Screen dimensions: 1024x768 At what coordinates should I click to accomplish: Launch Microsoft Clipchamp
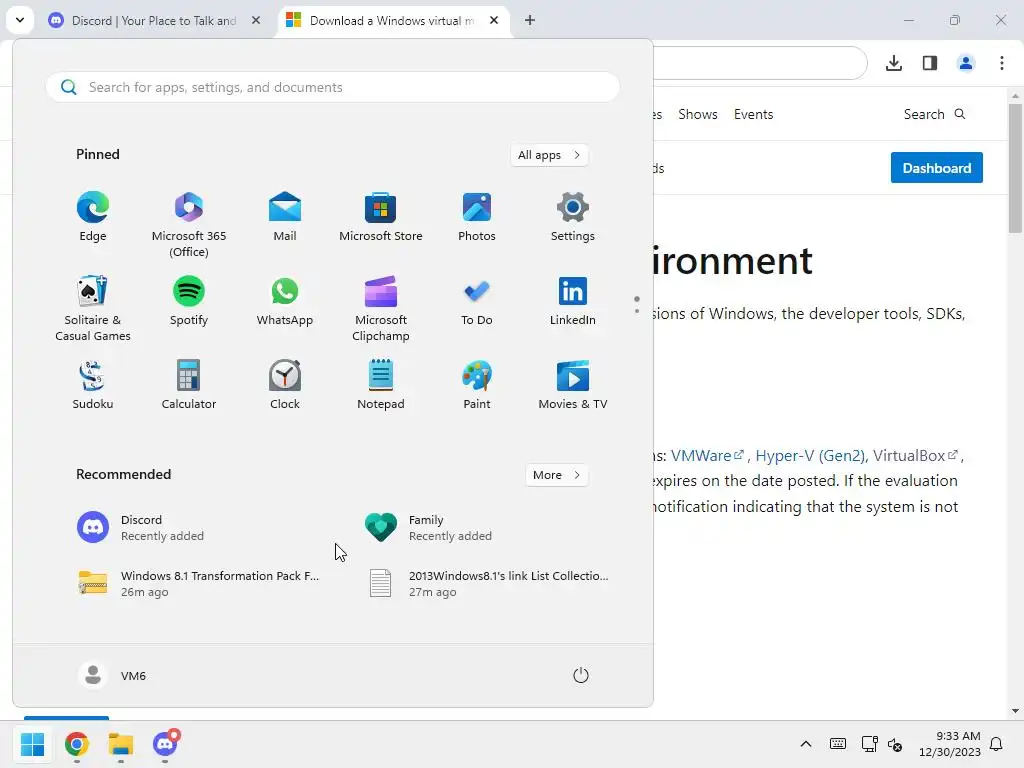(381, 308)
